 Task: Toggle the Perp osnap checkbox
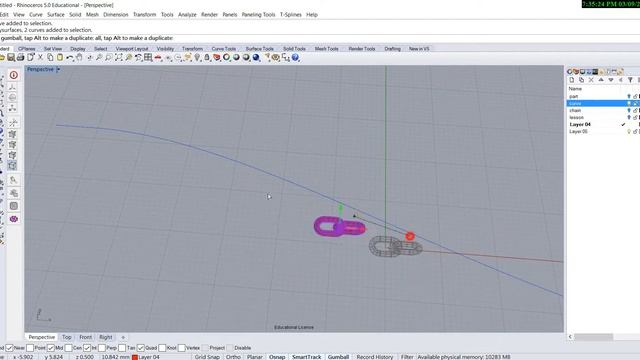click(x=102, y=348)
